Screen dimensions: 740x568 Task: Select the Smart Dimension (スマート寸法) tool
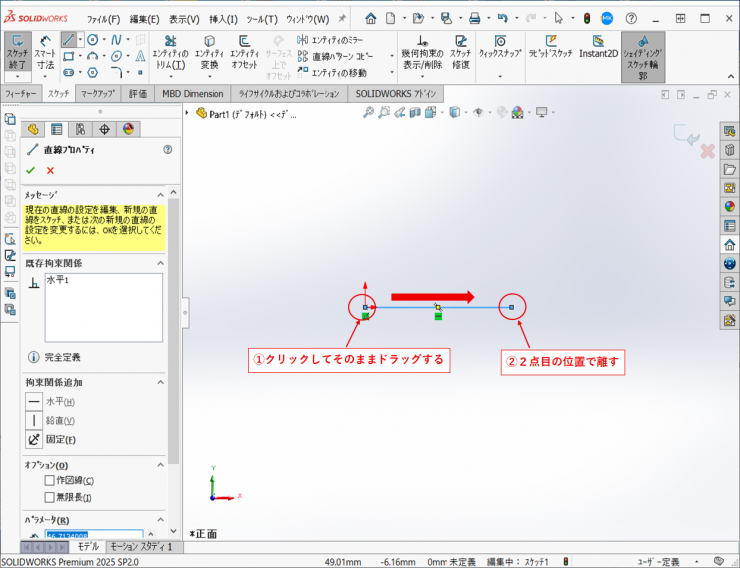(x=45, y=53)
